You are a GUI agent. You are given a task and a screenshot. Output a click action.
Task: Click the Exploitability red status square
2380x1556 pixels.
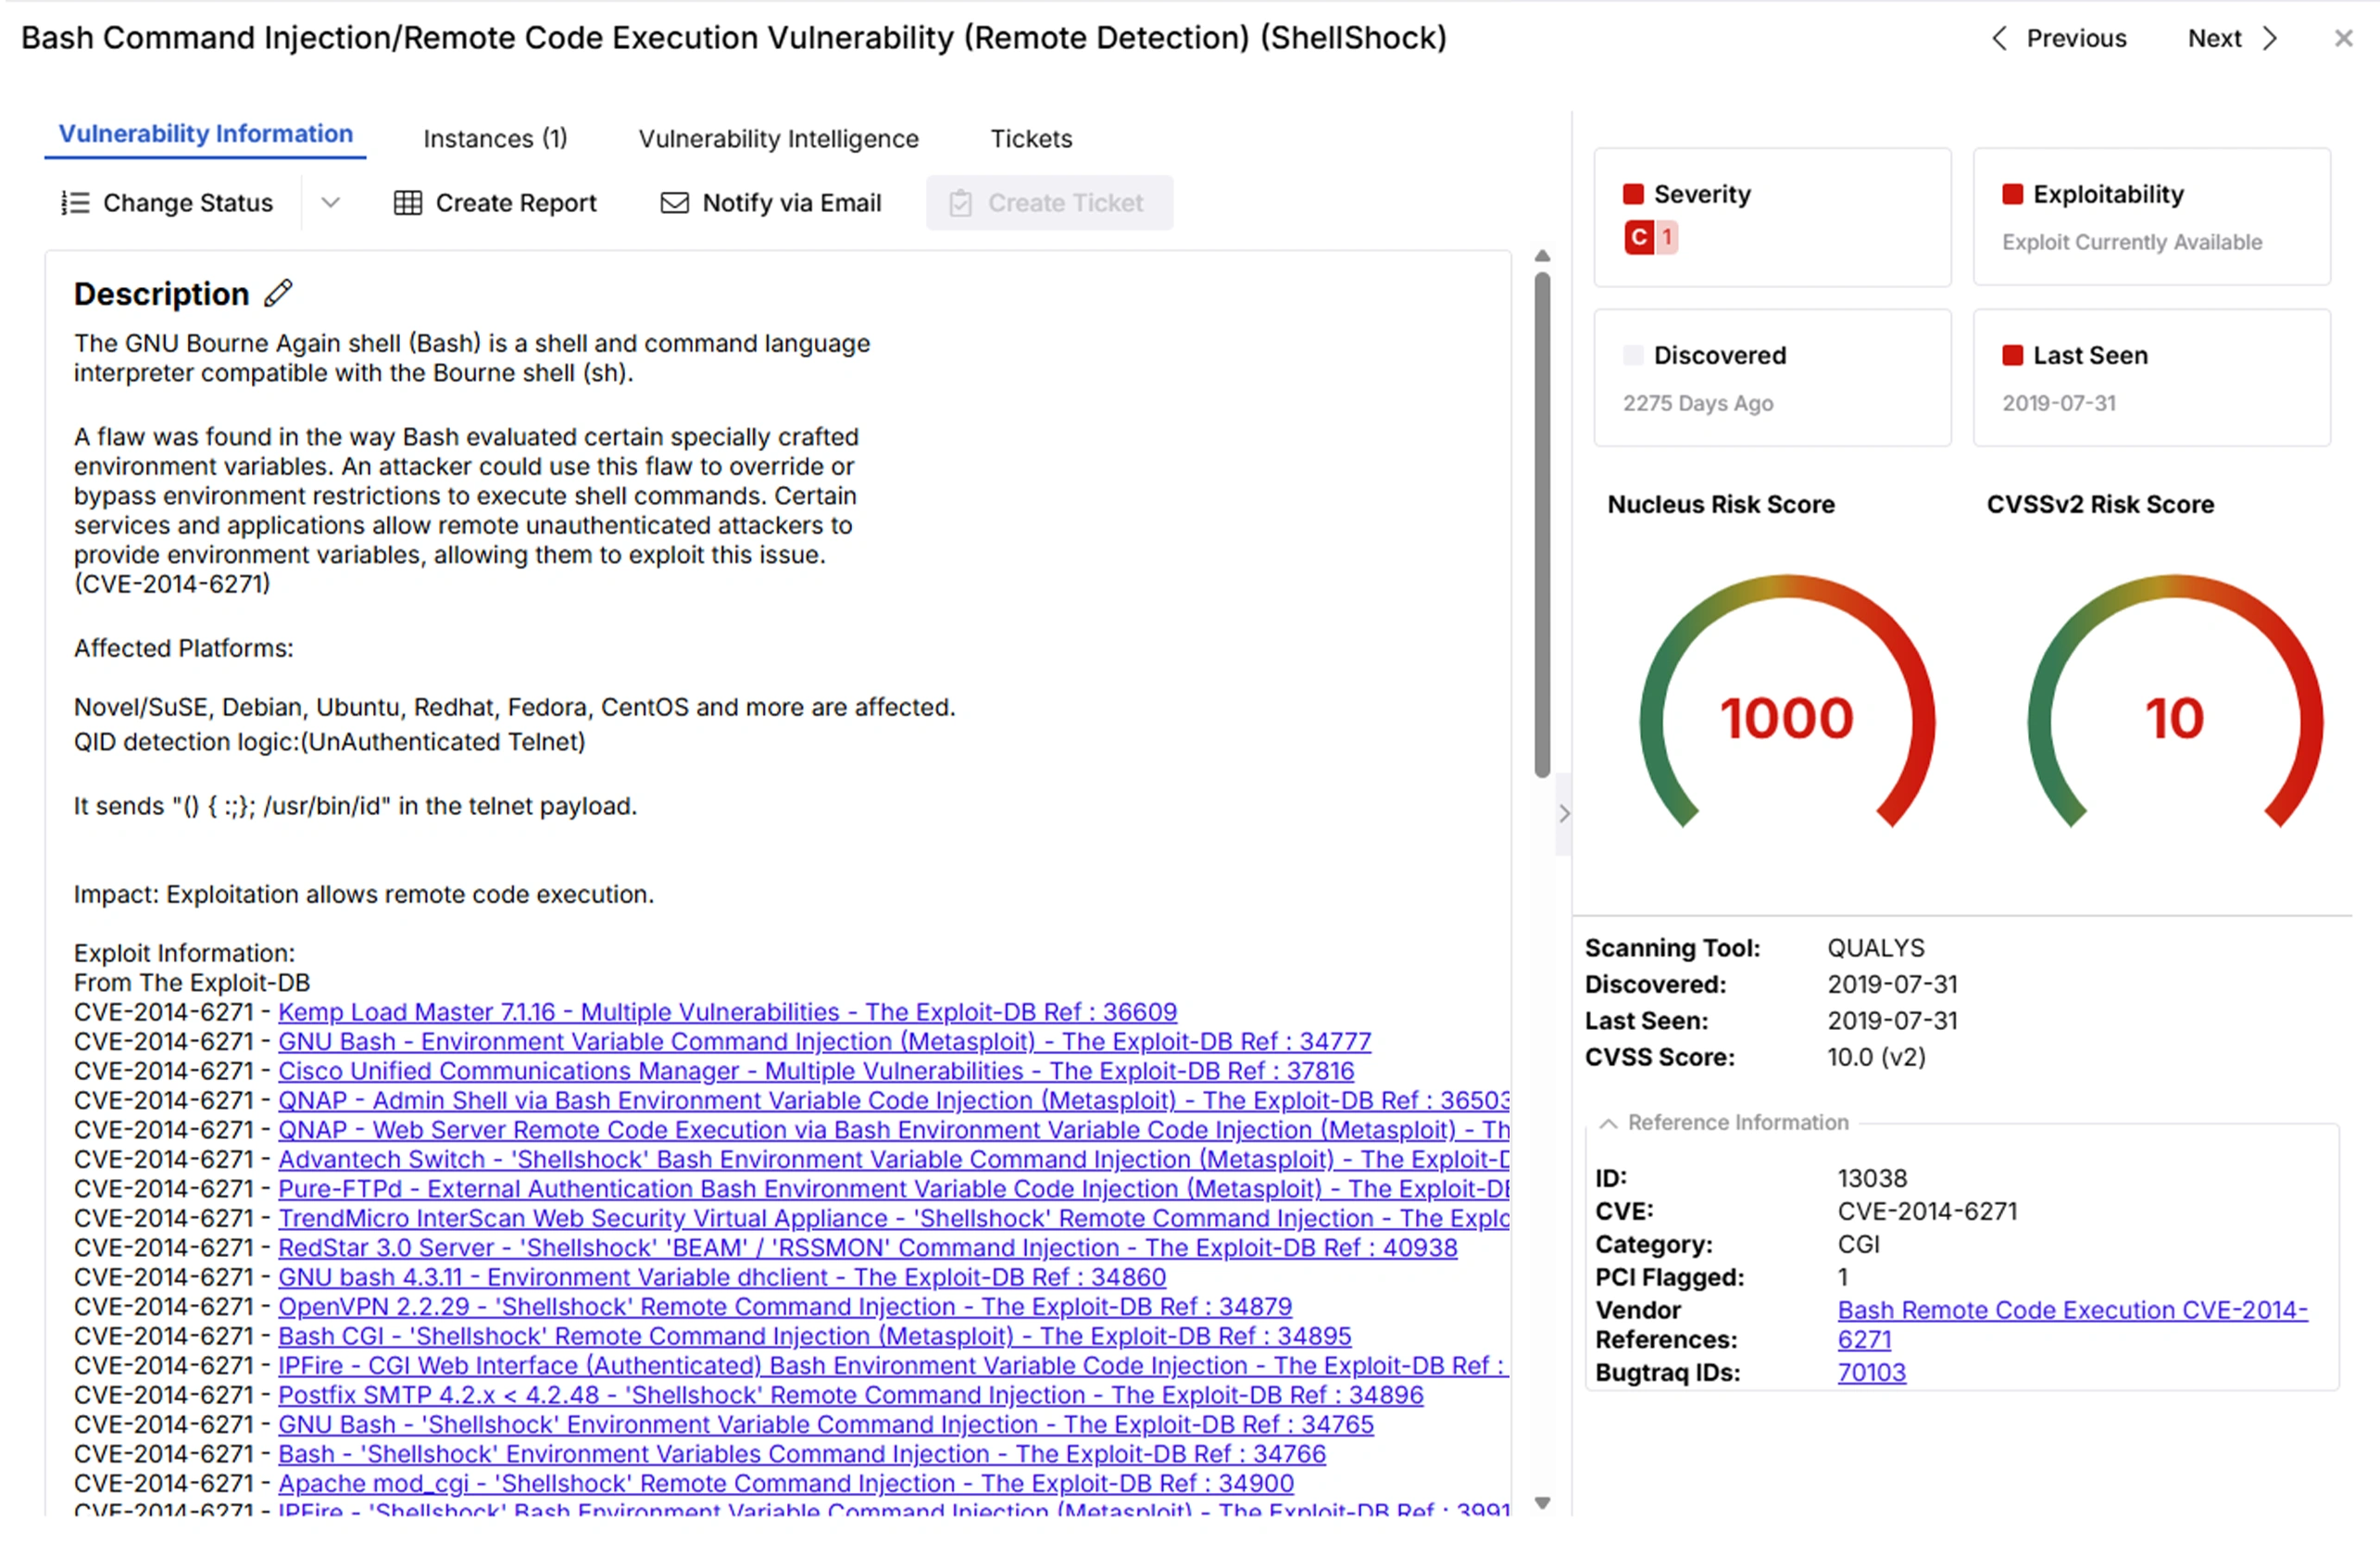2012,195
